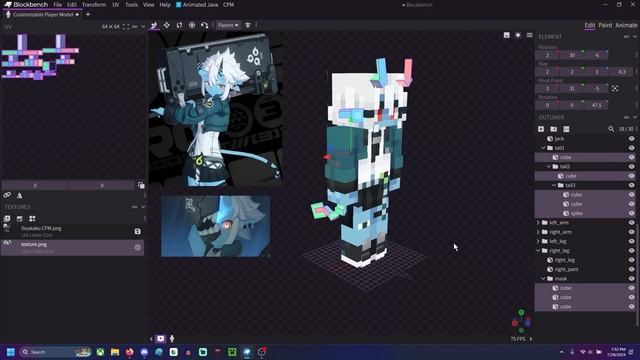Viewport: 640px width, 360px height.
Task: Click the plus button to add a new tab
Action: 88,15
